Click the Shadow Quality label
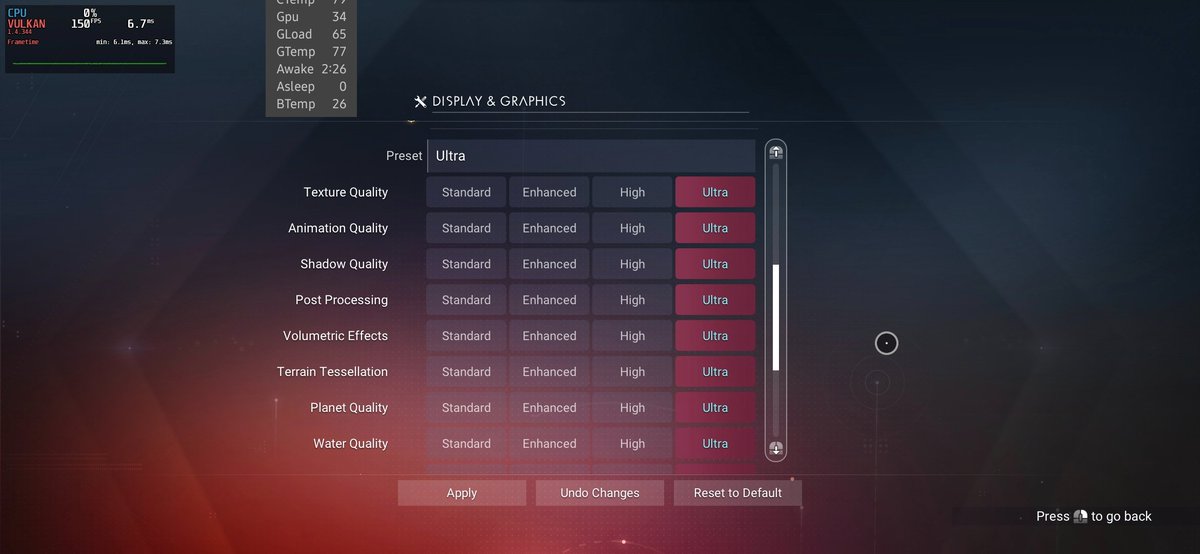The image size is (1200, 554). [x=344, y=264]
